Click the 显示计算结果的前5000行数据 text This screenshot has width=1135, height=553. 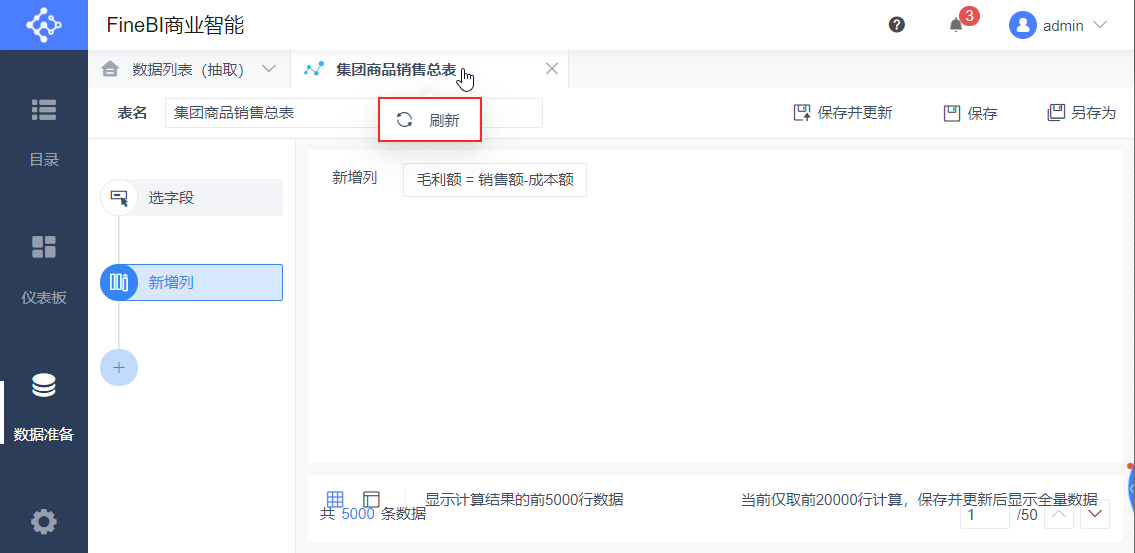[x=524, y=499]
